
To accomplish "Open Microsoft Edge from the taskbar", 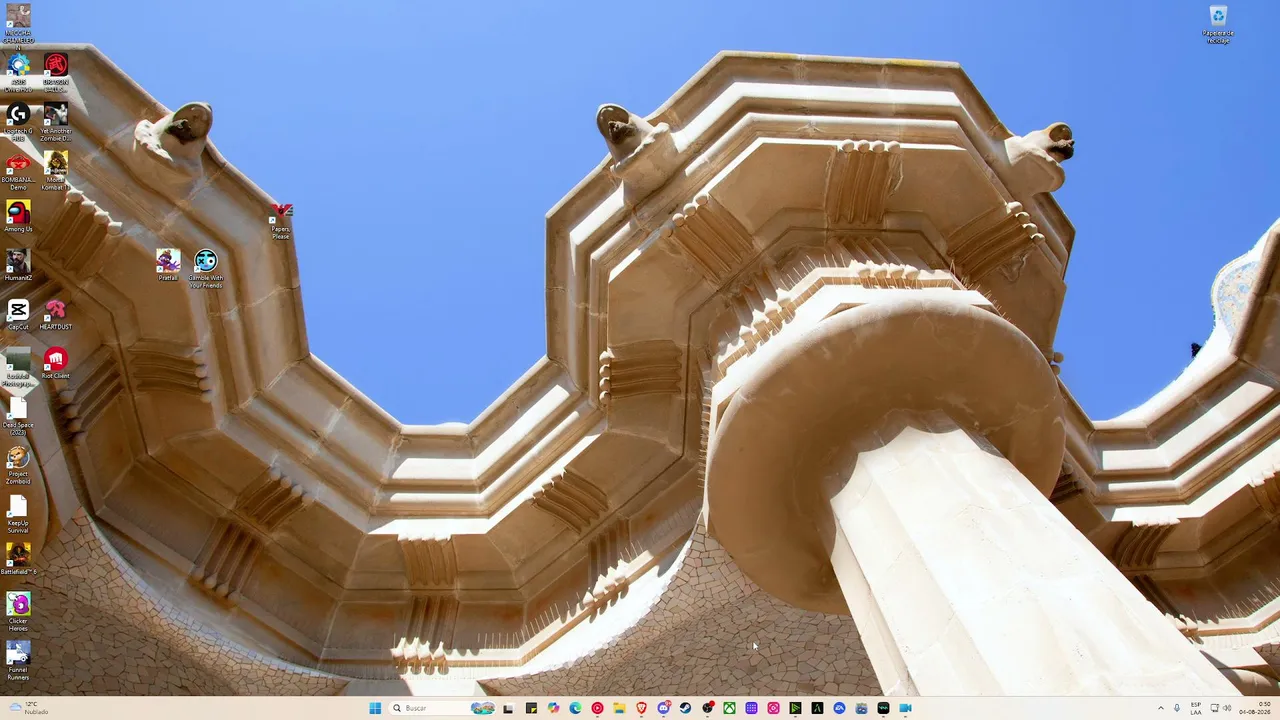I will click(575, 708).
